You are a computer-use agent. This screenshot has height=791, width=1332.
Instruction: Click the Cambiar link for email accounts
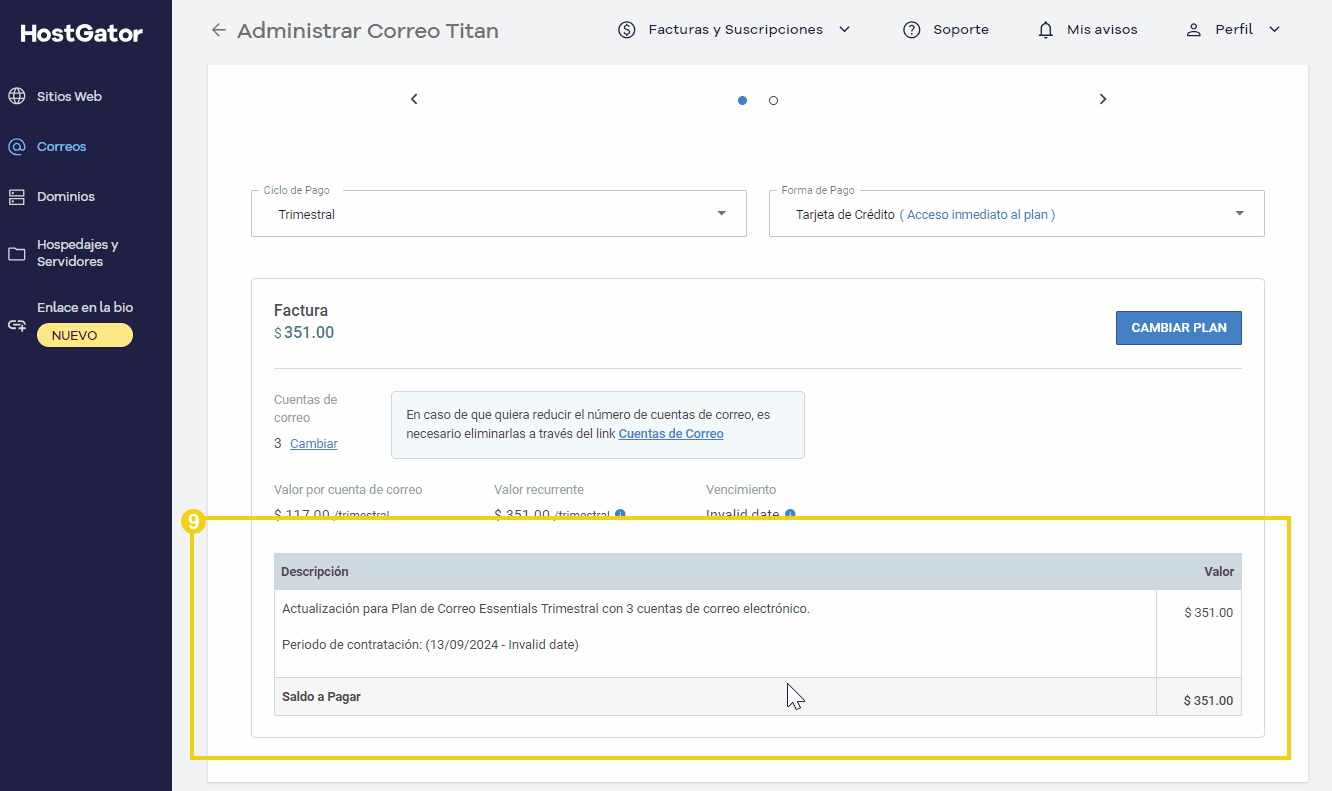[x=314, y=443]
